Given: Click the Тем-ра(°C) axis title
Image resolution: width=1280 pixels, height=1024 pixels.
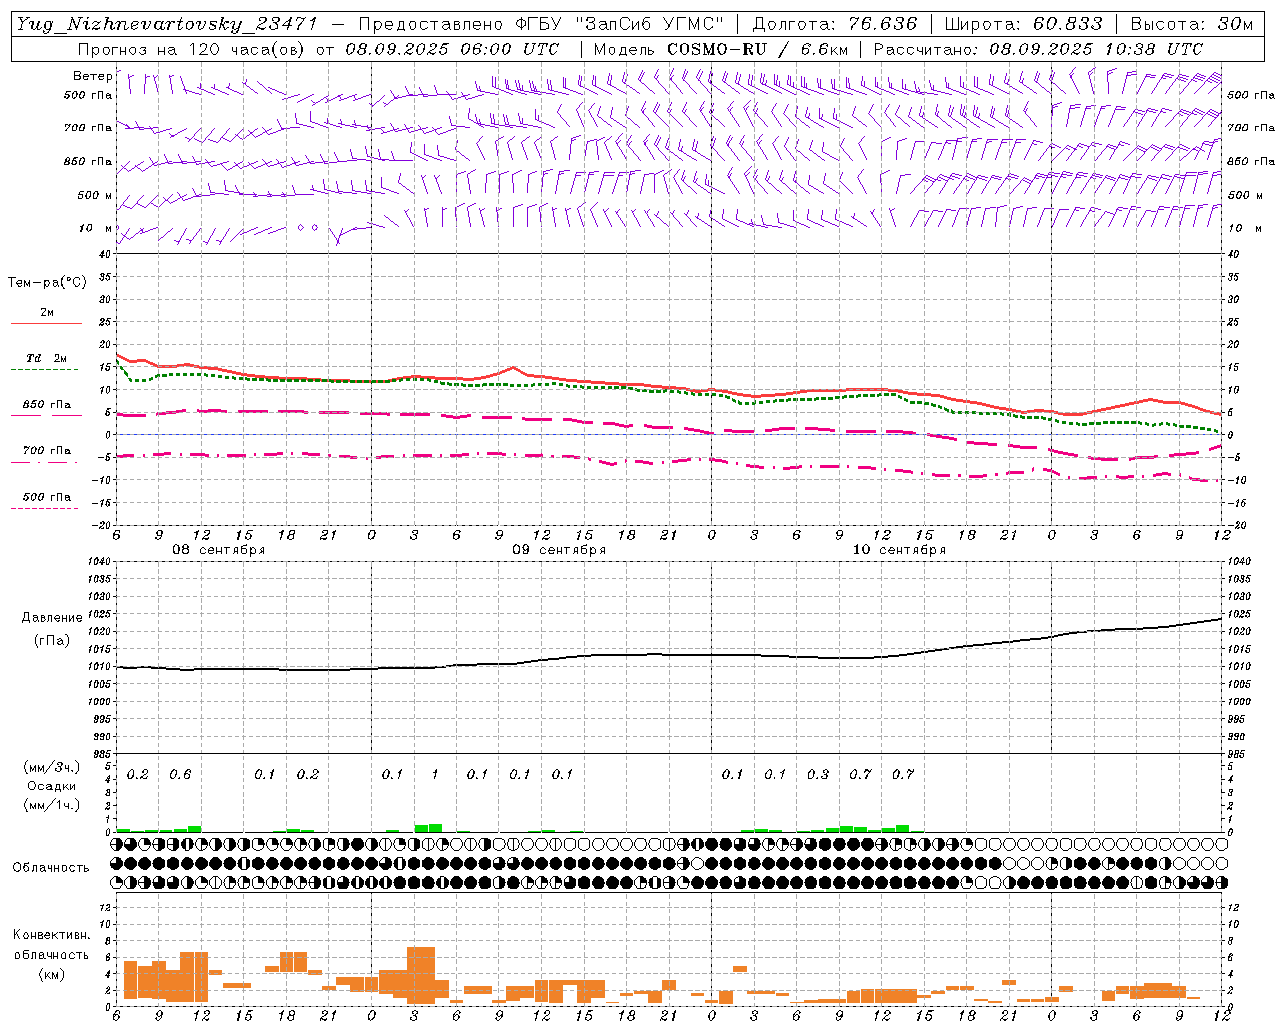Looking at the screenshot, I should (47, 283).
